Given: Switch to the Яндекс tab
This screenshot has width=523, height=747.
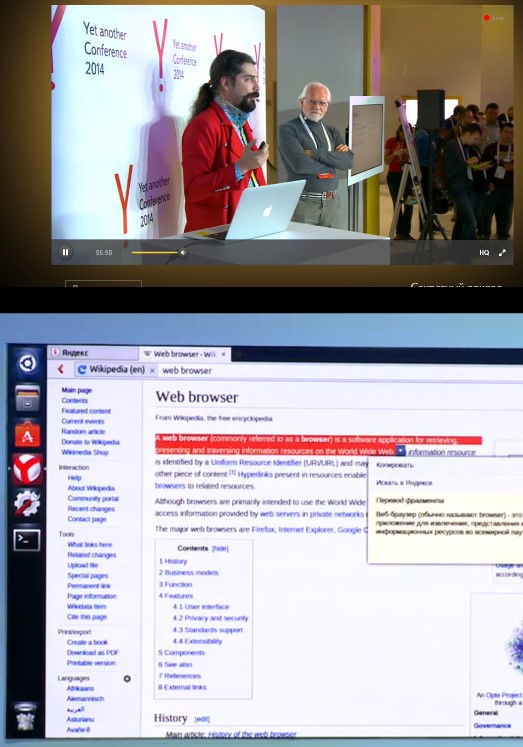Looking at the screenshot, I should pyautogui.click(x=94, y=353).
